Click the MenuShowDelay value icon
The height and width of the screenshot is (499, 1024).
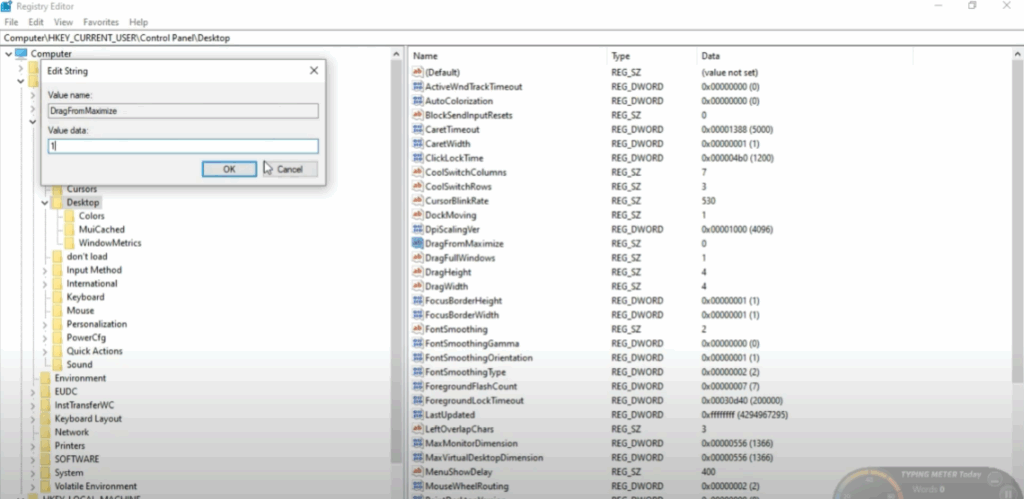[x=418, y=471]
